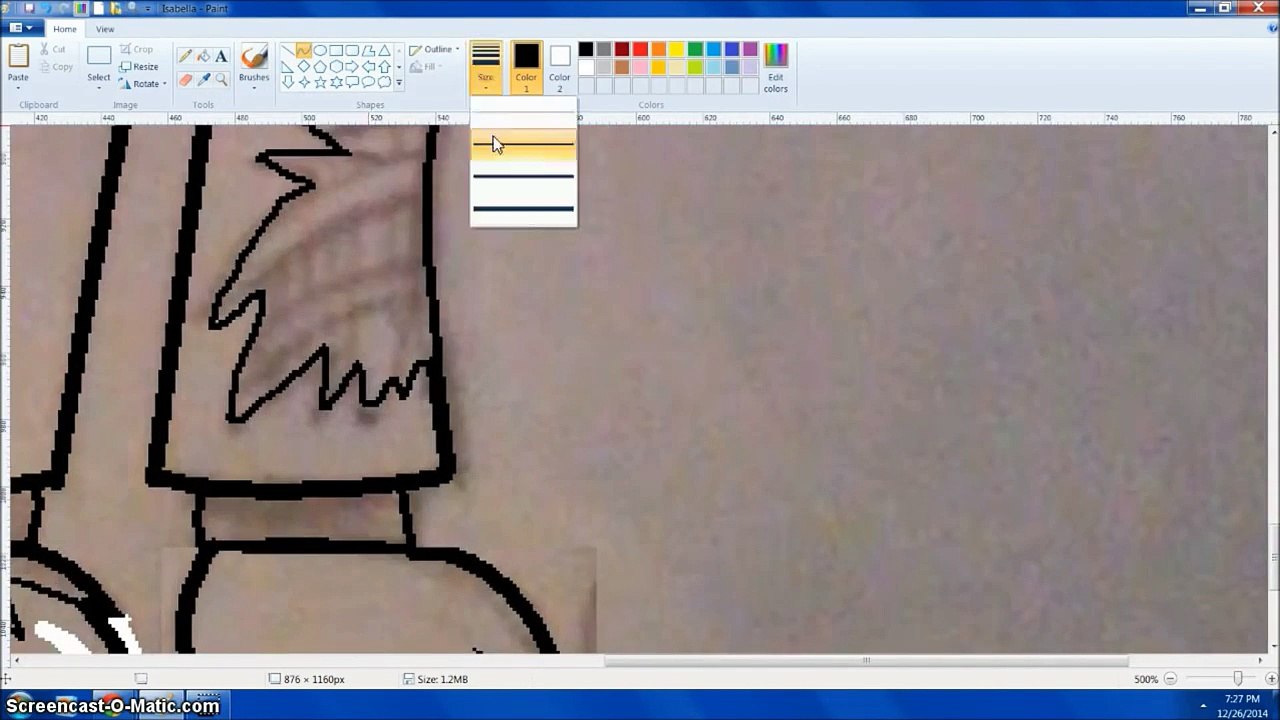
Task: Choose the Rounded rectangular callout shape
Action: 352,83
